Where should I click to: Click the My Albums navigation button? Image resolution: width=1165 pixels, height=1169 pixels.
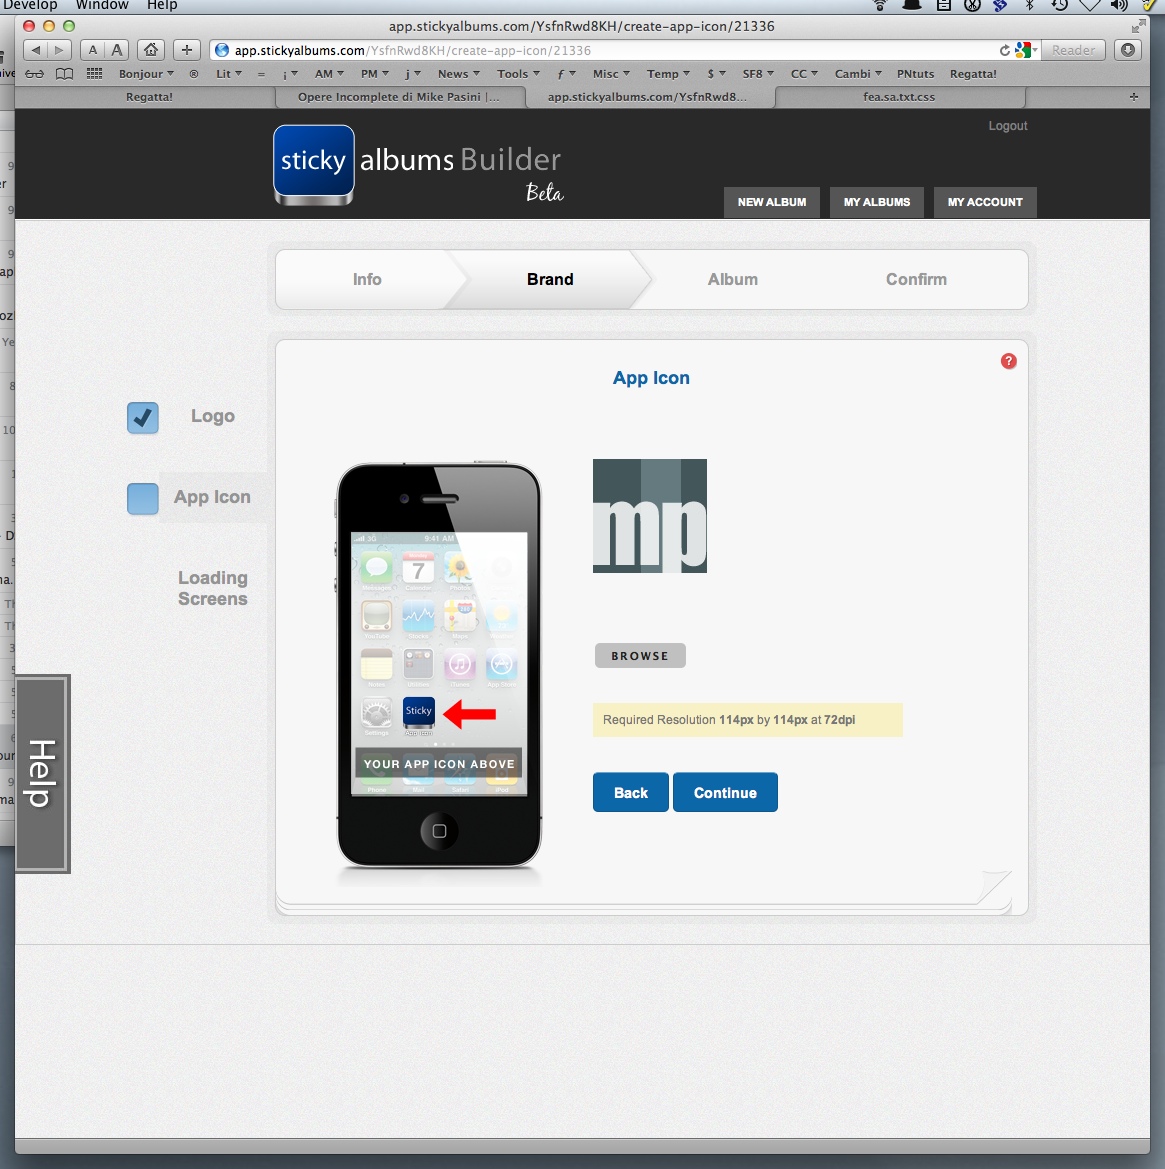(x=876, y=202)
